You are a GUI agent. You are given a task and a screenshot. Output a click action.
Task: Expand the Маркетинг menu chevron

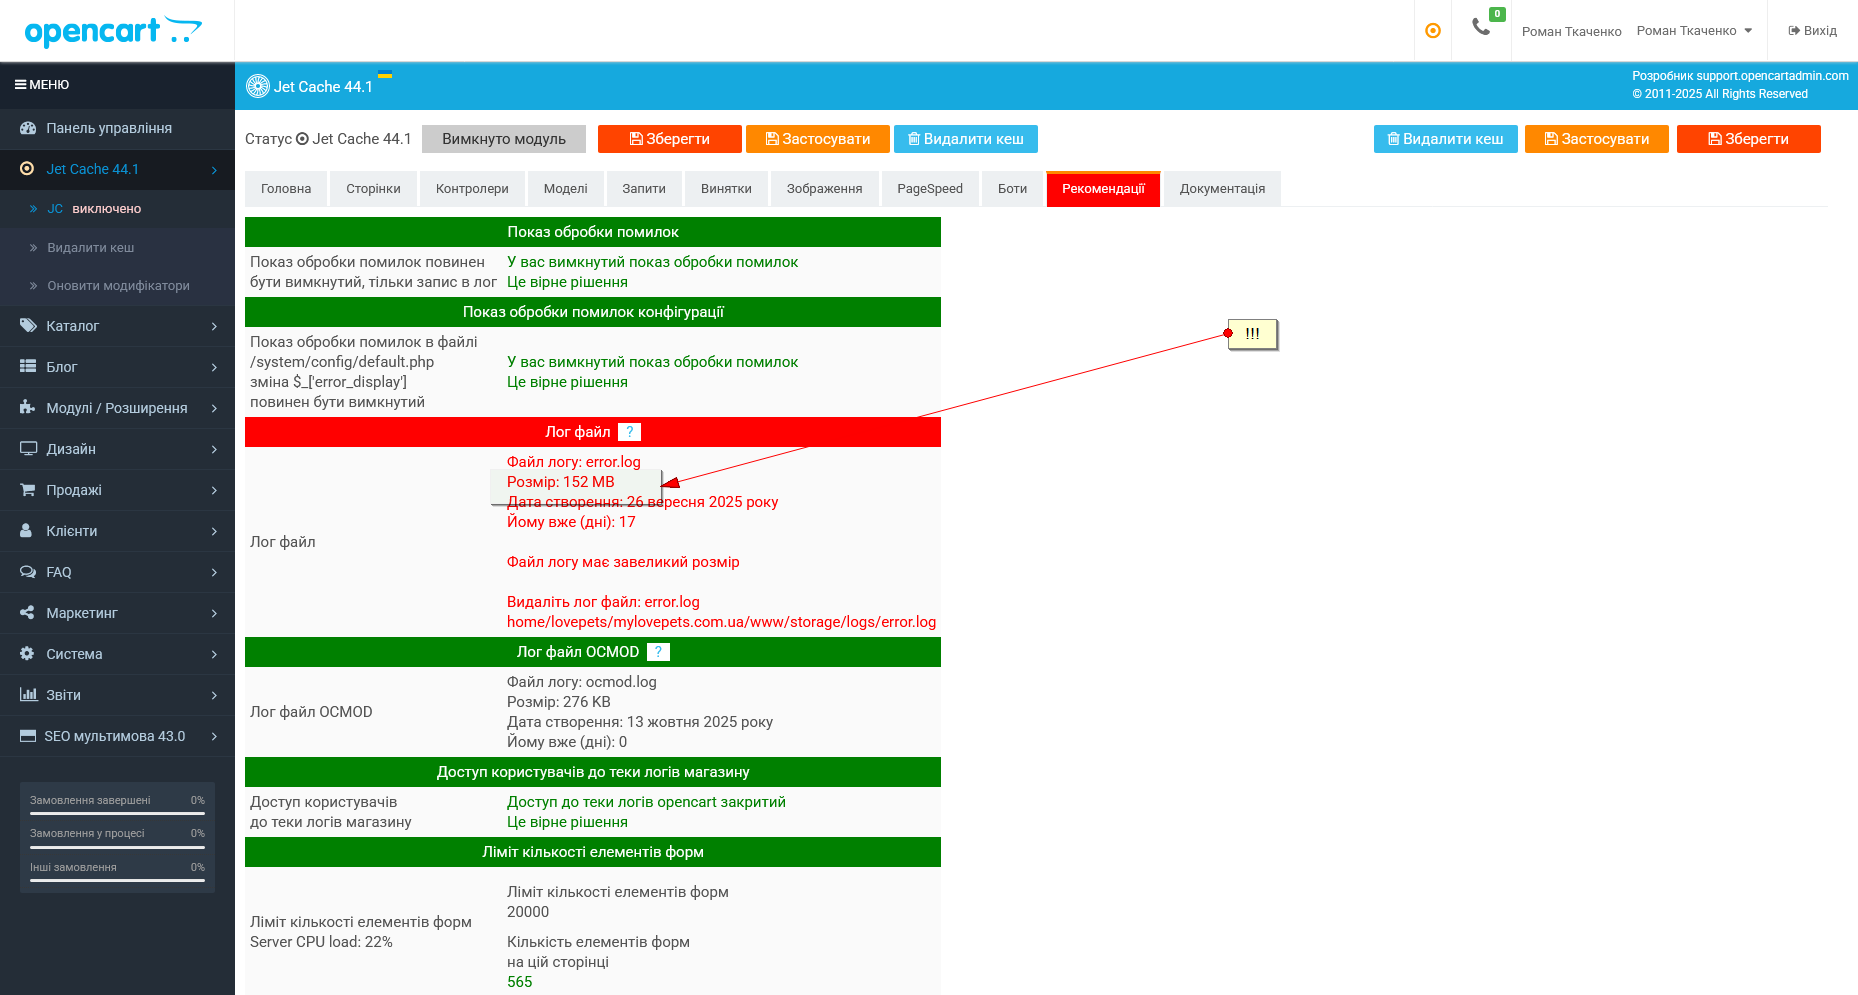click(x=214, y=614)
